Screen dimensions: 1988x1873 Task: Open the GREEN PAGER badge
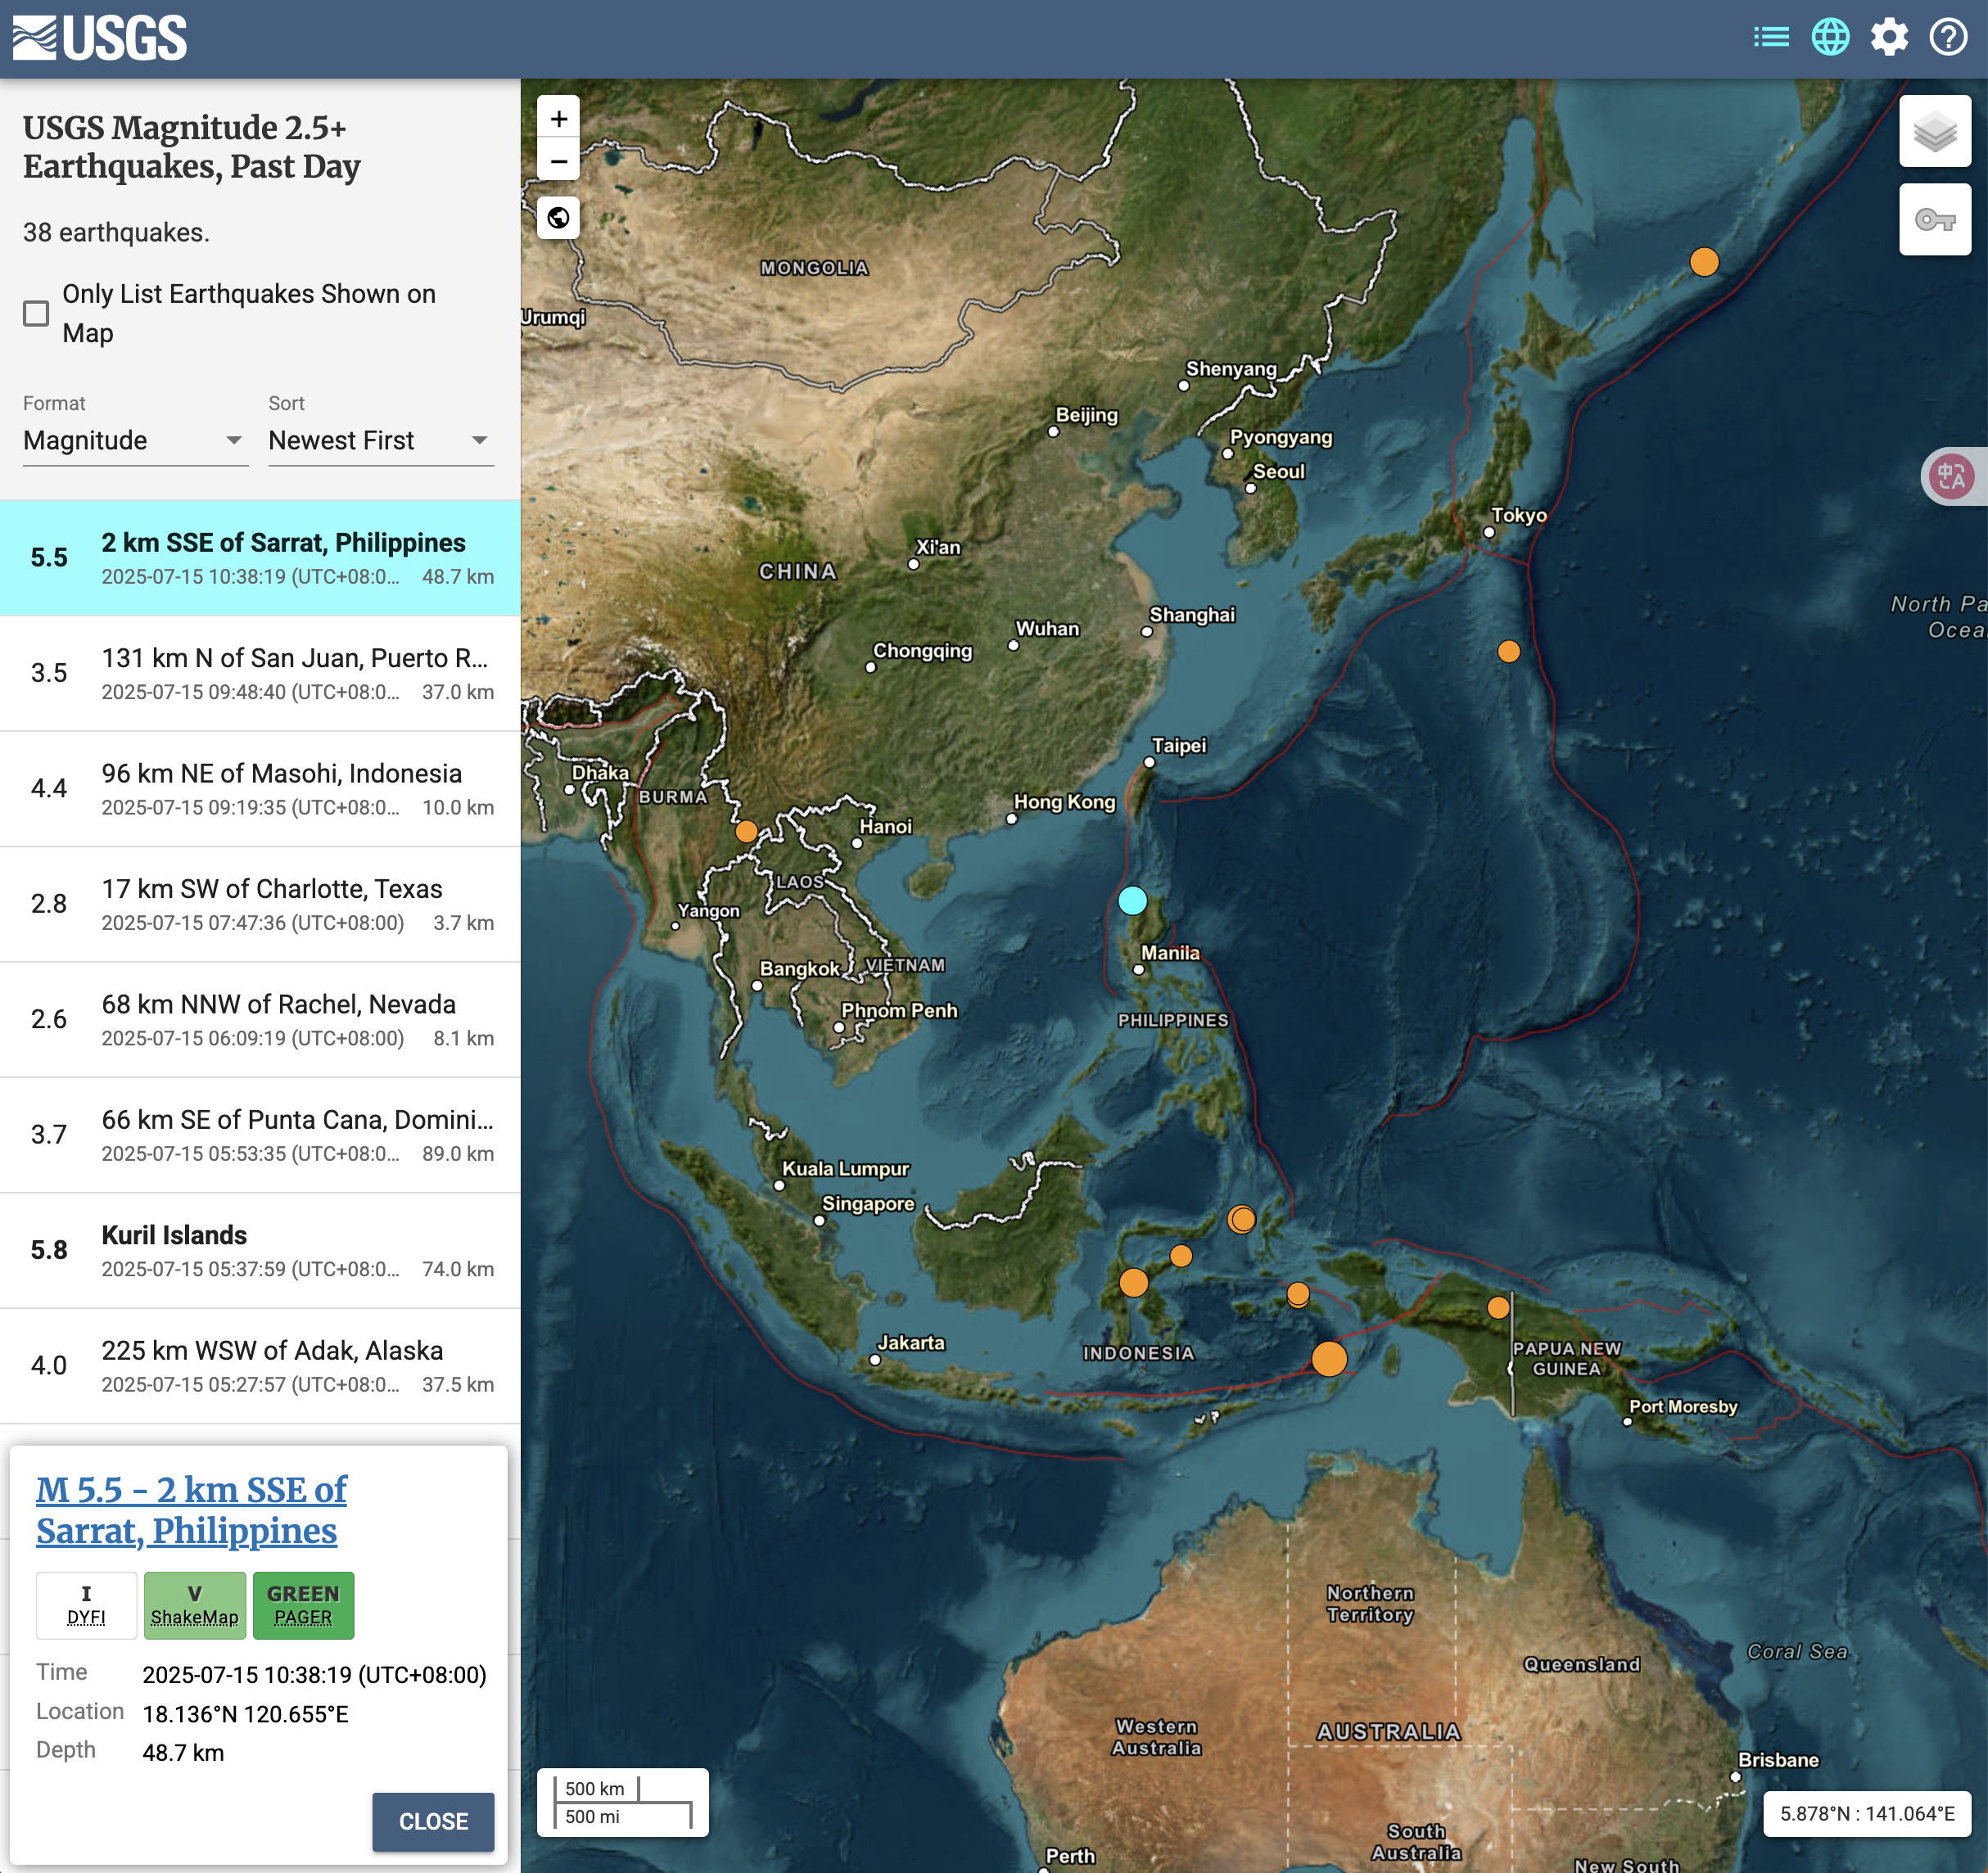(x=303, y=1605)
